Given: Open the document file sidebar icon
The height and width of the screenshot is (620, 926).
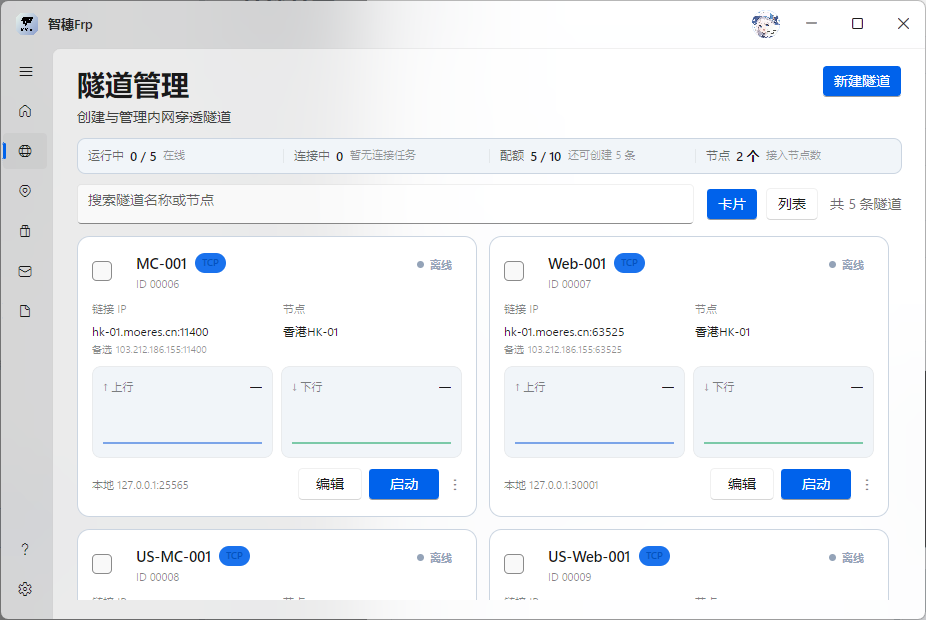Looking at the screenshot, I should 25,311.
